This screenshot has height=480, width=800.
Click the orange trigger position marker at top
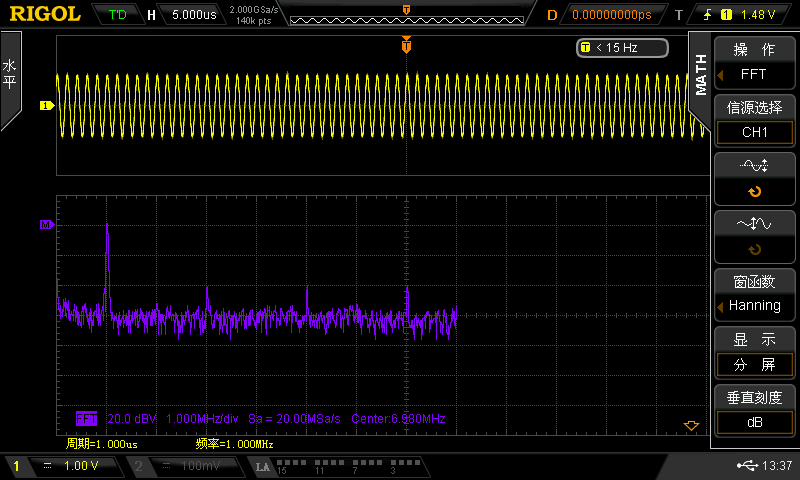coord(406,46)
